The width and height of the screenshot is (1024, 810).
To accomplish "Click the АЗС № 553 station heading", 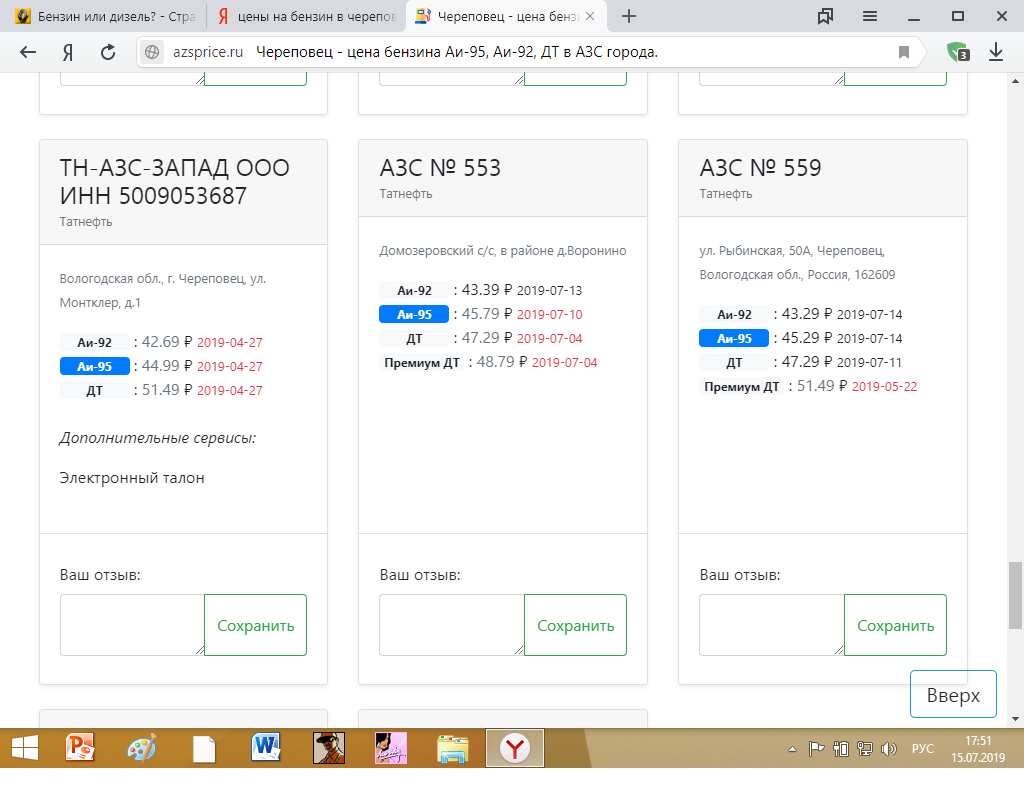I will click(440, 168).
